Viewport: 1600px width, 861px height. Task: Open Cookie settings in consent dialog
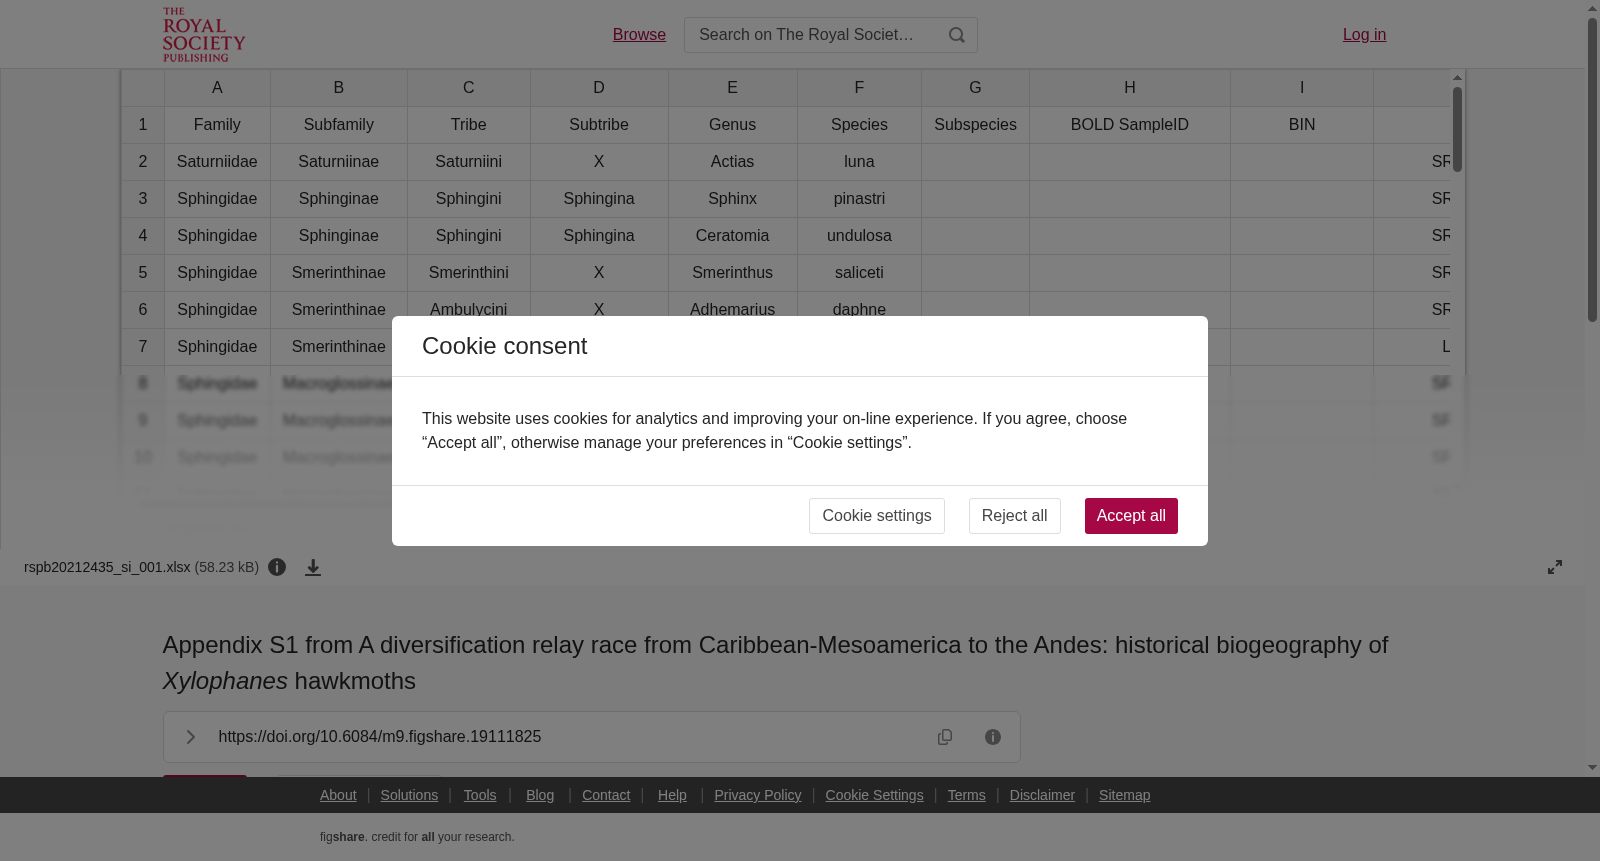[x=877, y=516]
